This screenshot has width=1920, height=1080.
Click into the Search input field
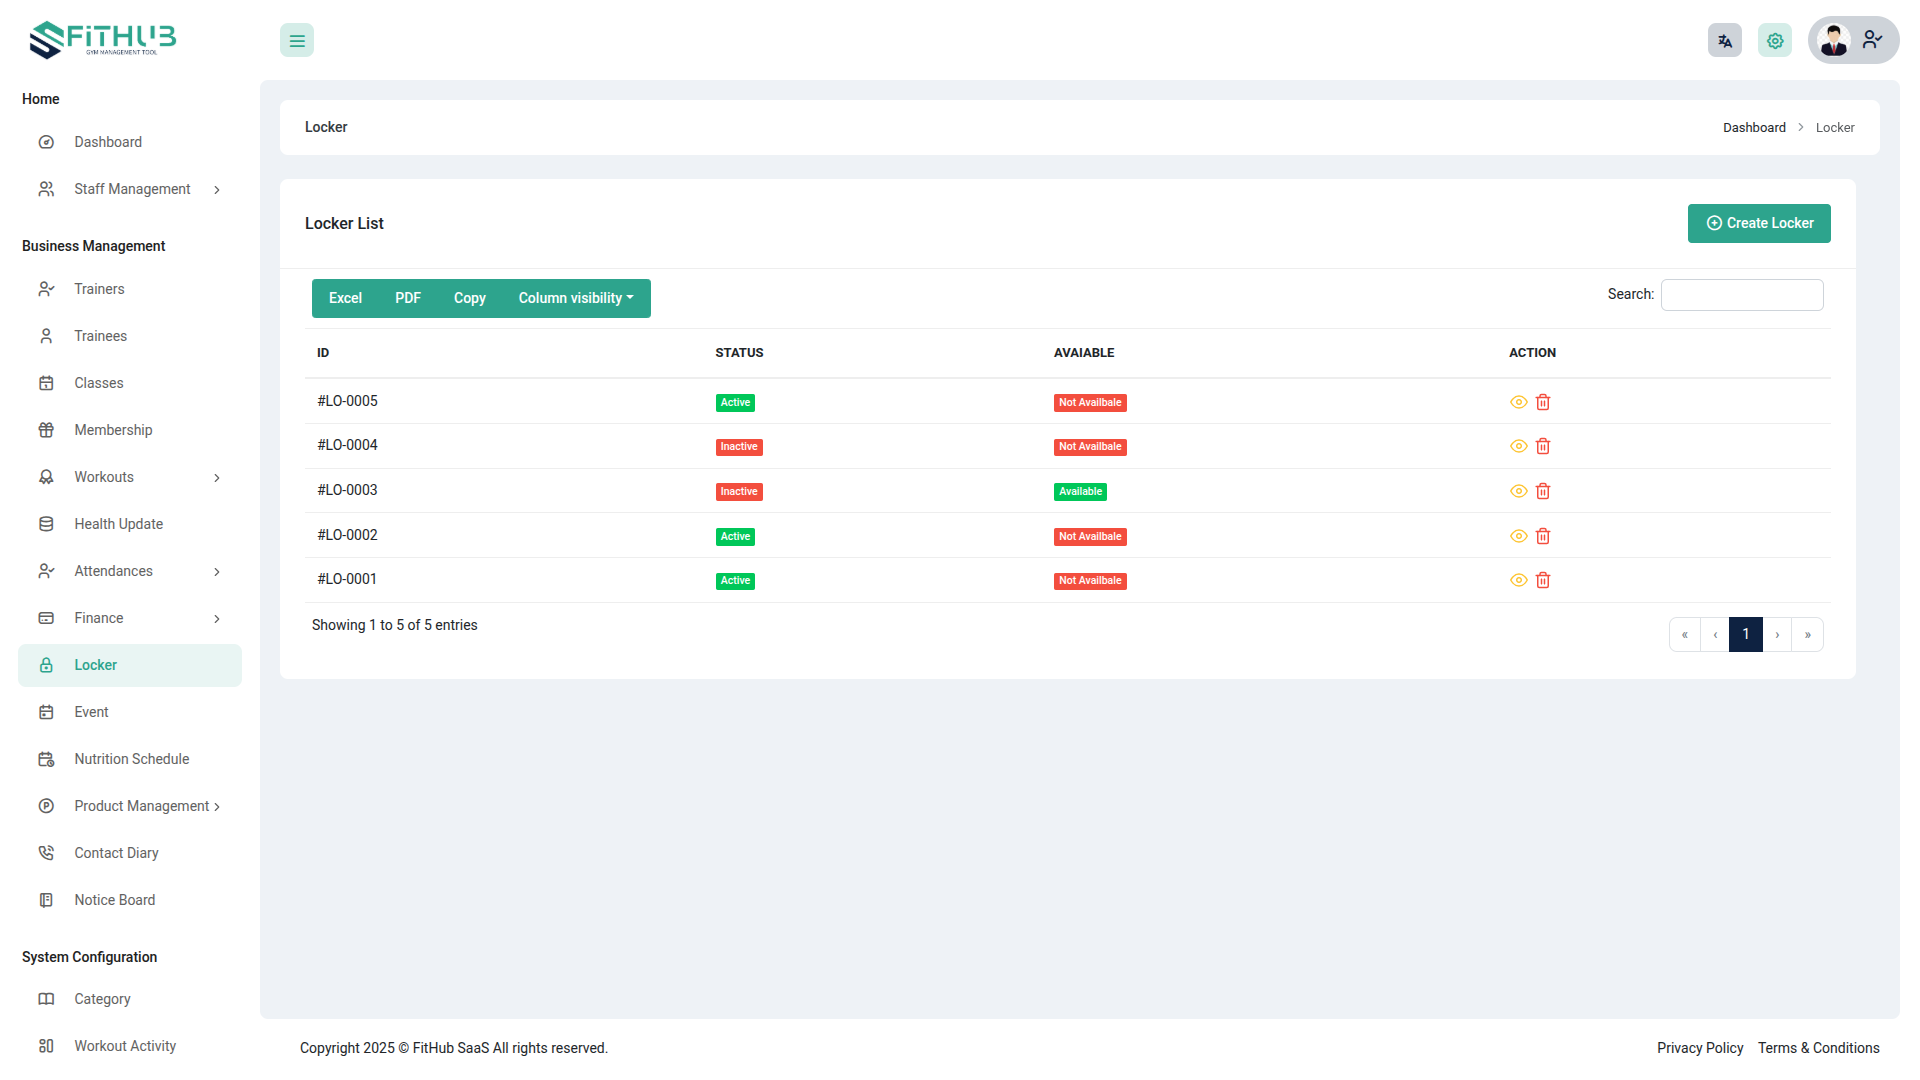1741,295
